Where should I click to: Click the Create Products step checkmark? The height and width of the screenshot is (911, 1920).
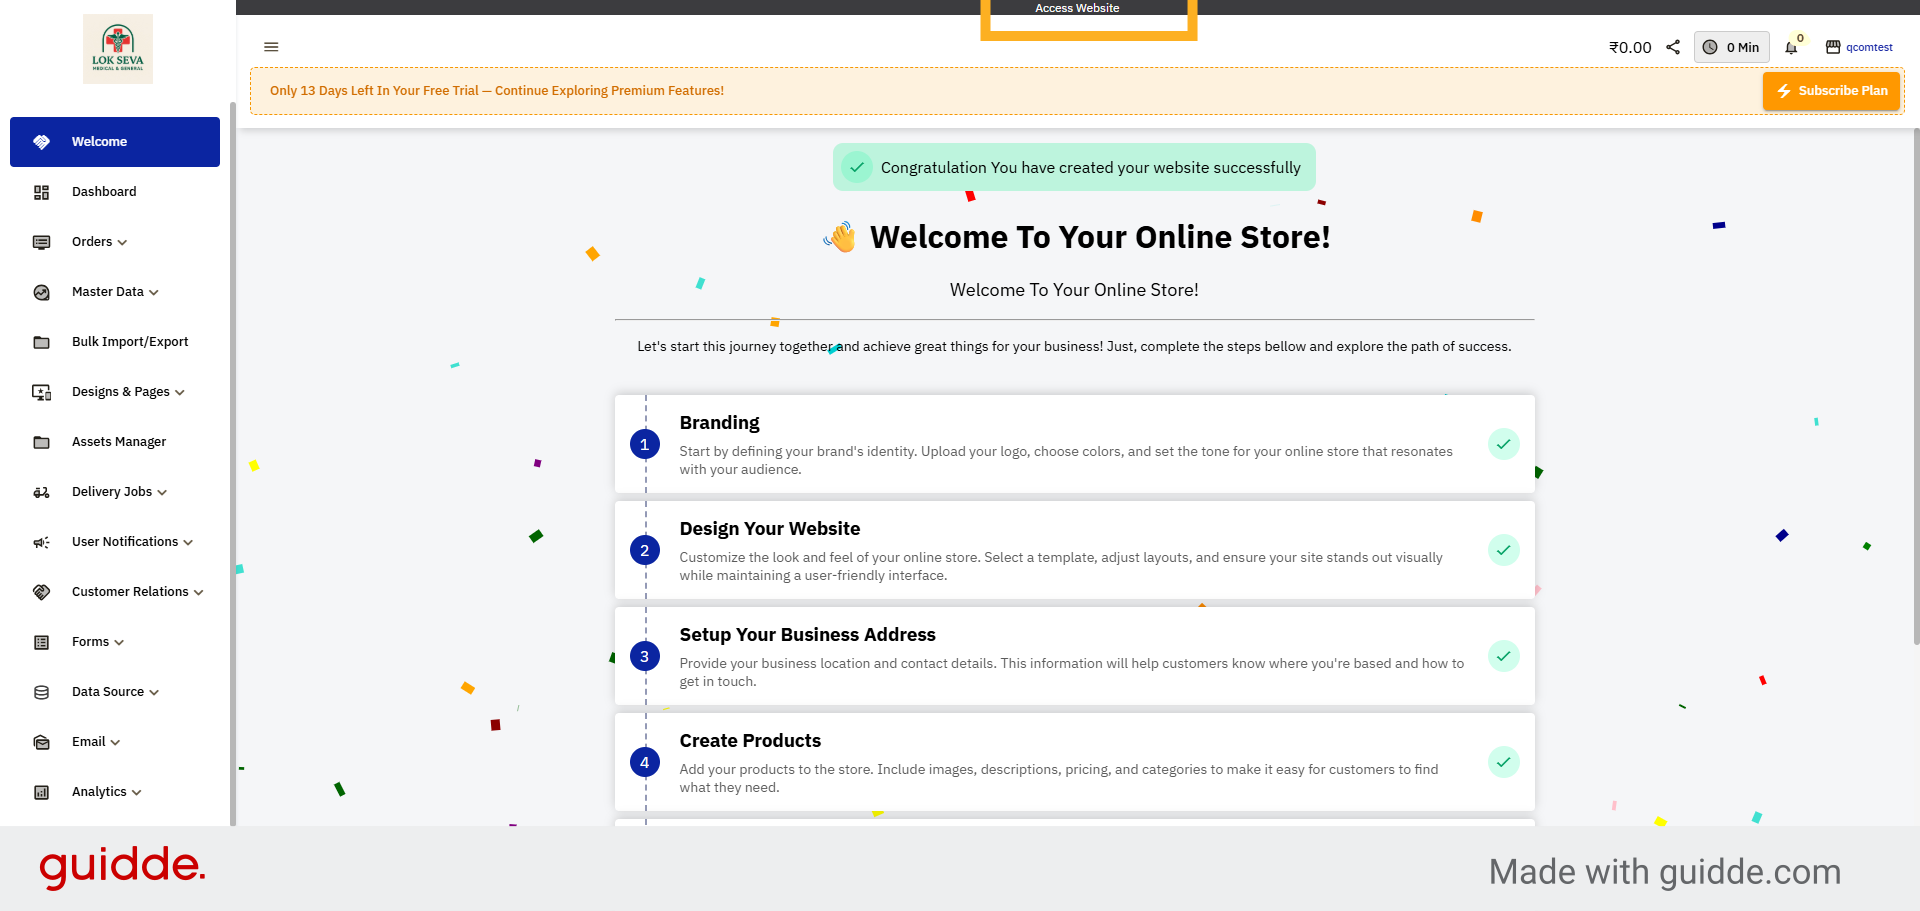(1503, 762)
